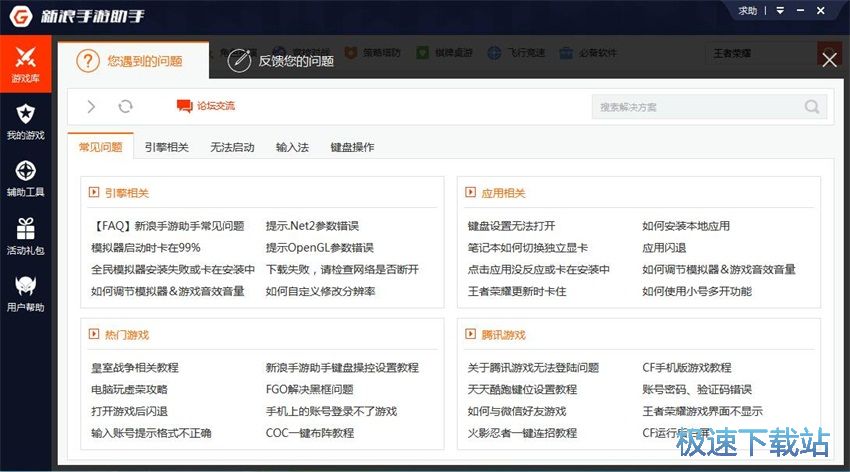Open 皇室战争相关教程
This screenshot has height=472, width=850.
(135, 367)
